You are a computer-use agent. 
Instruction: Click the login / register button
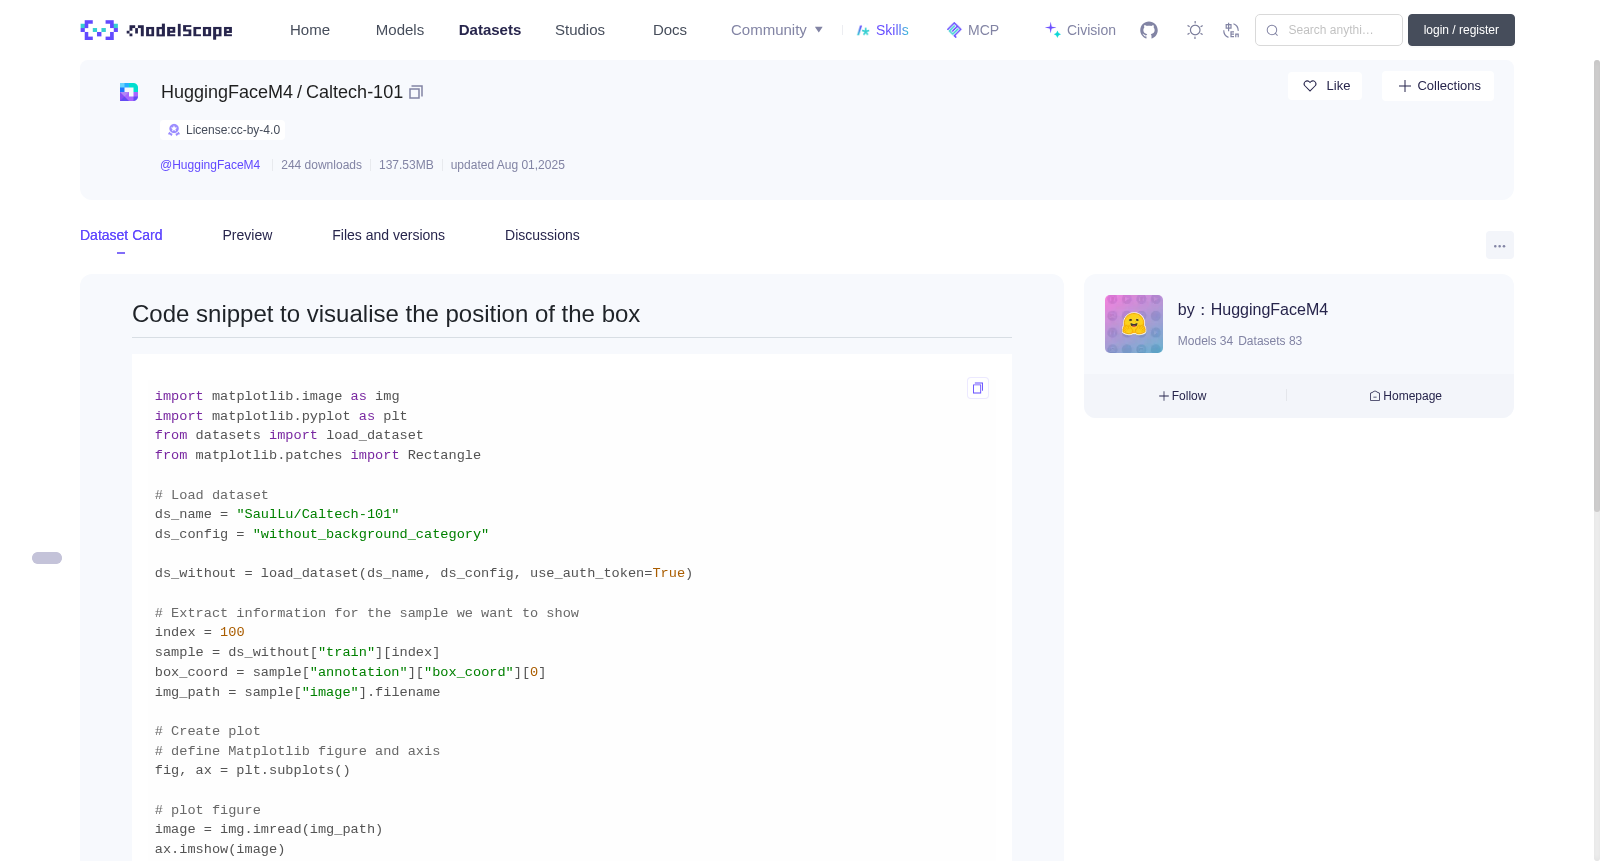tap(1461, 30)
